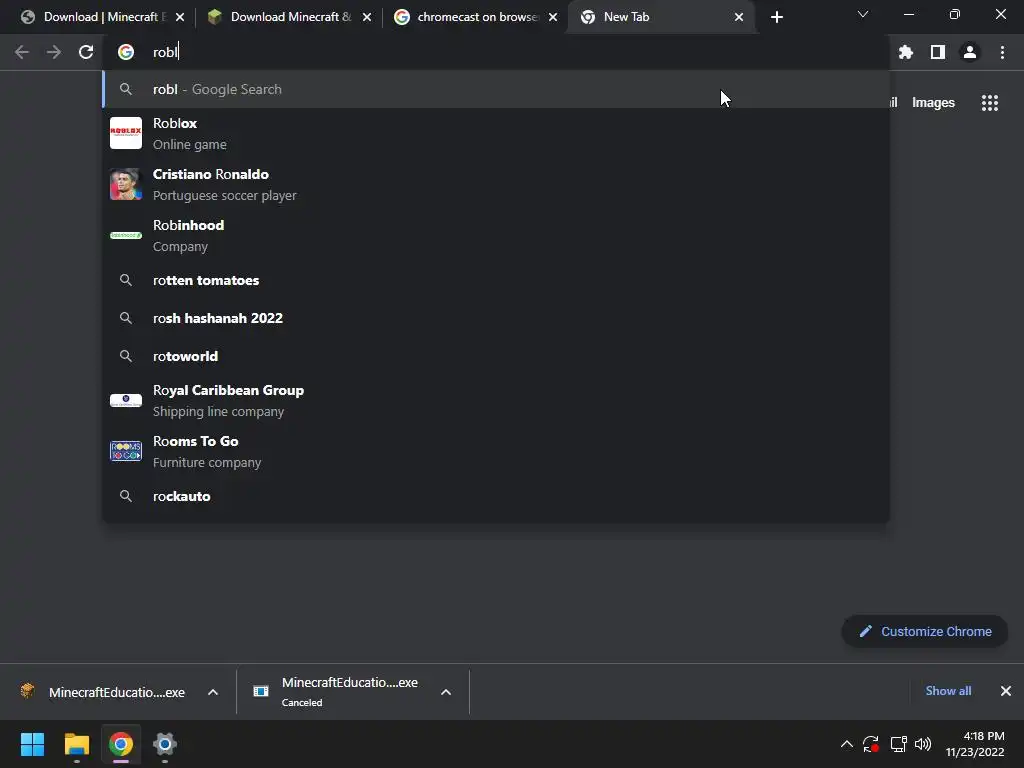1024x768 pixels.
Task: Click the Rooms To Go logo thumbnail
Action: [x=126, y=451]
